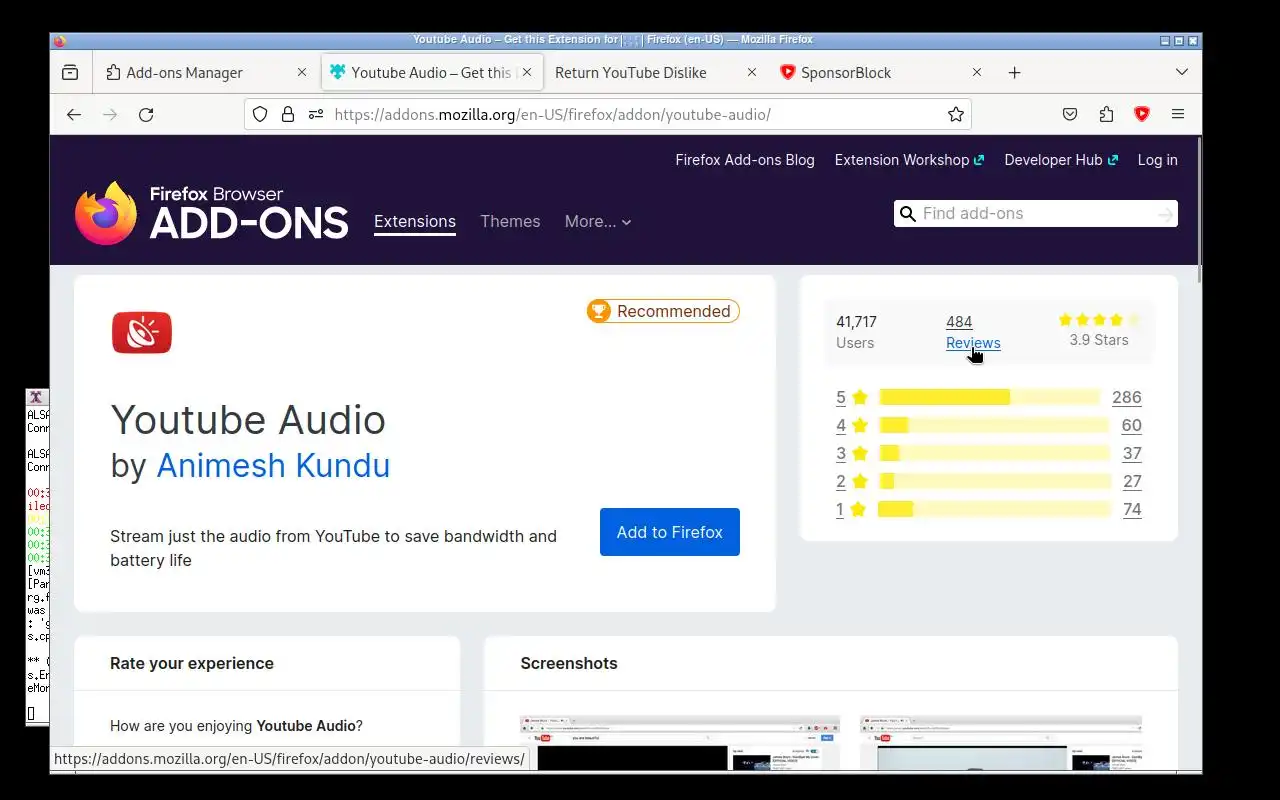Viewport: 1280px width, 800px height.
Task: Click the tracking protection shield in address bar
Action: pyautogui.click(x=260, y=114)
